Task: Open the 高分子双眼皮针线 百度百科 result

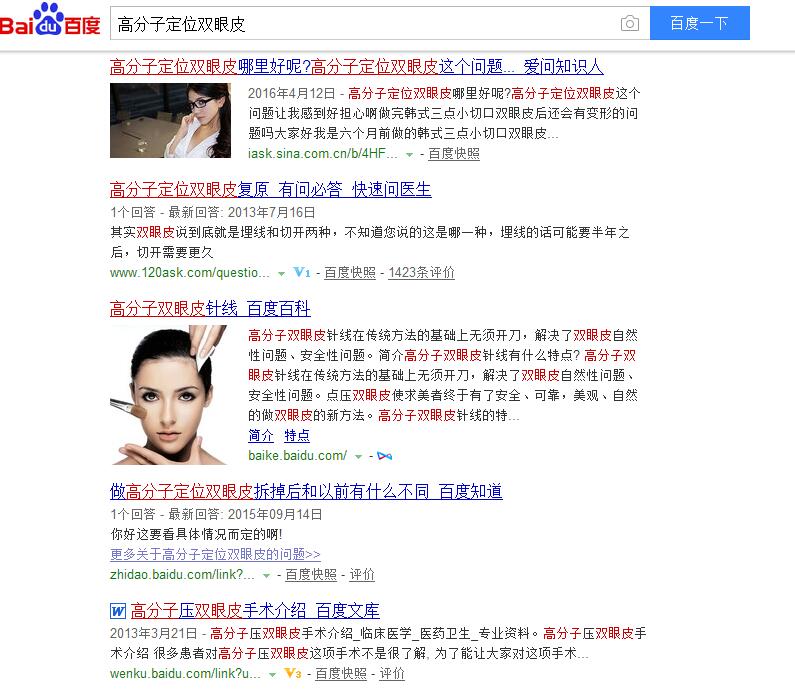Action: [210, 308]
